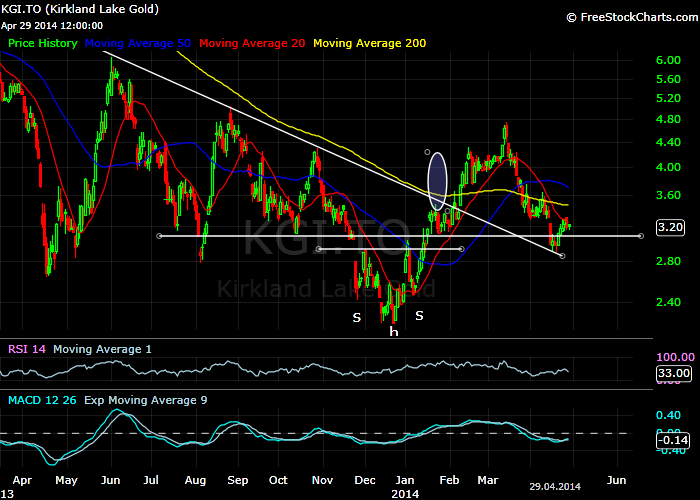This screenshot has width=700, height=500.
Task: Click the white ellipse annotation near February
Action: pyautogui.click(x=438, y=181)
